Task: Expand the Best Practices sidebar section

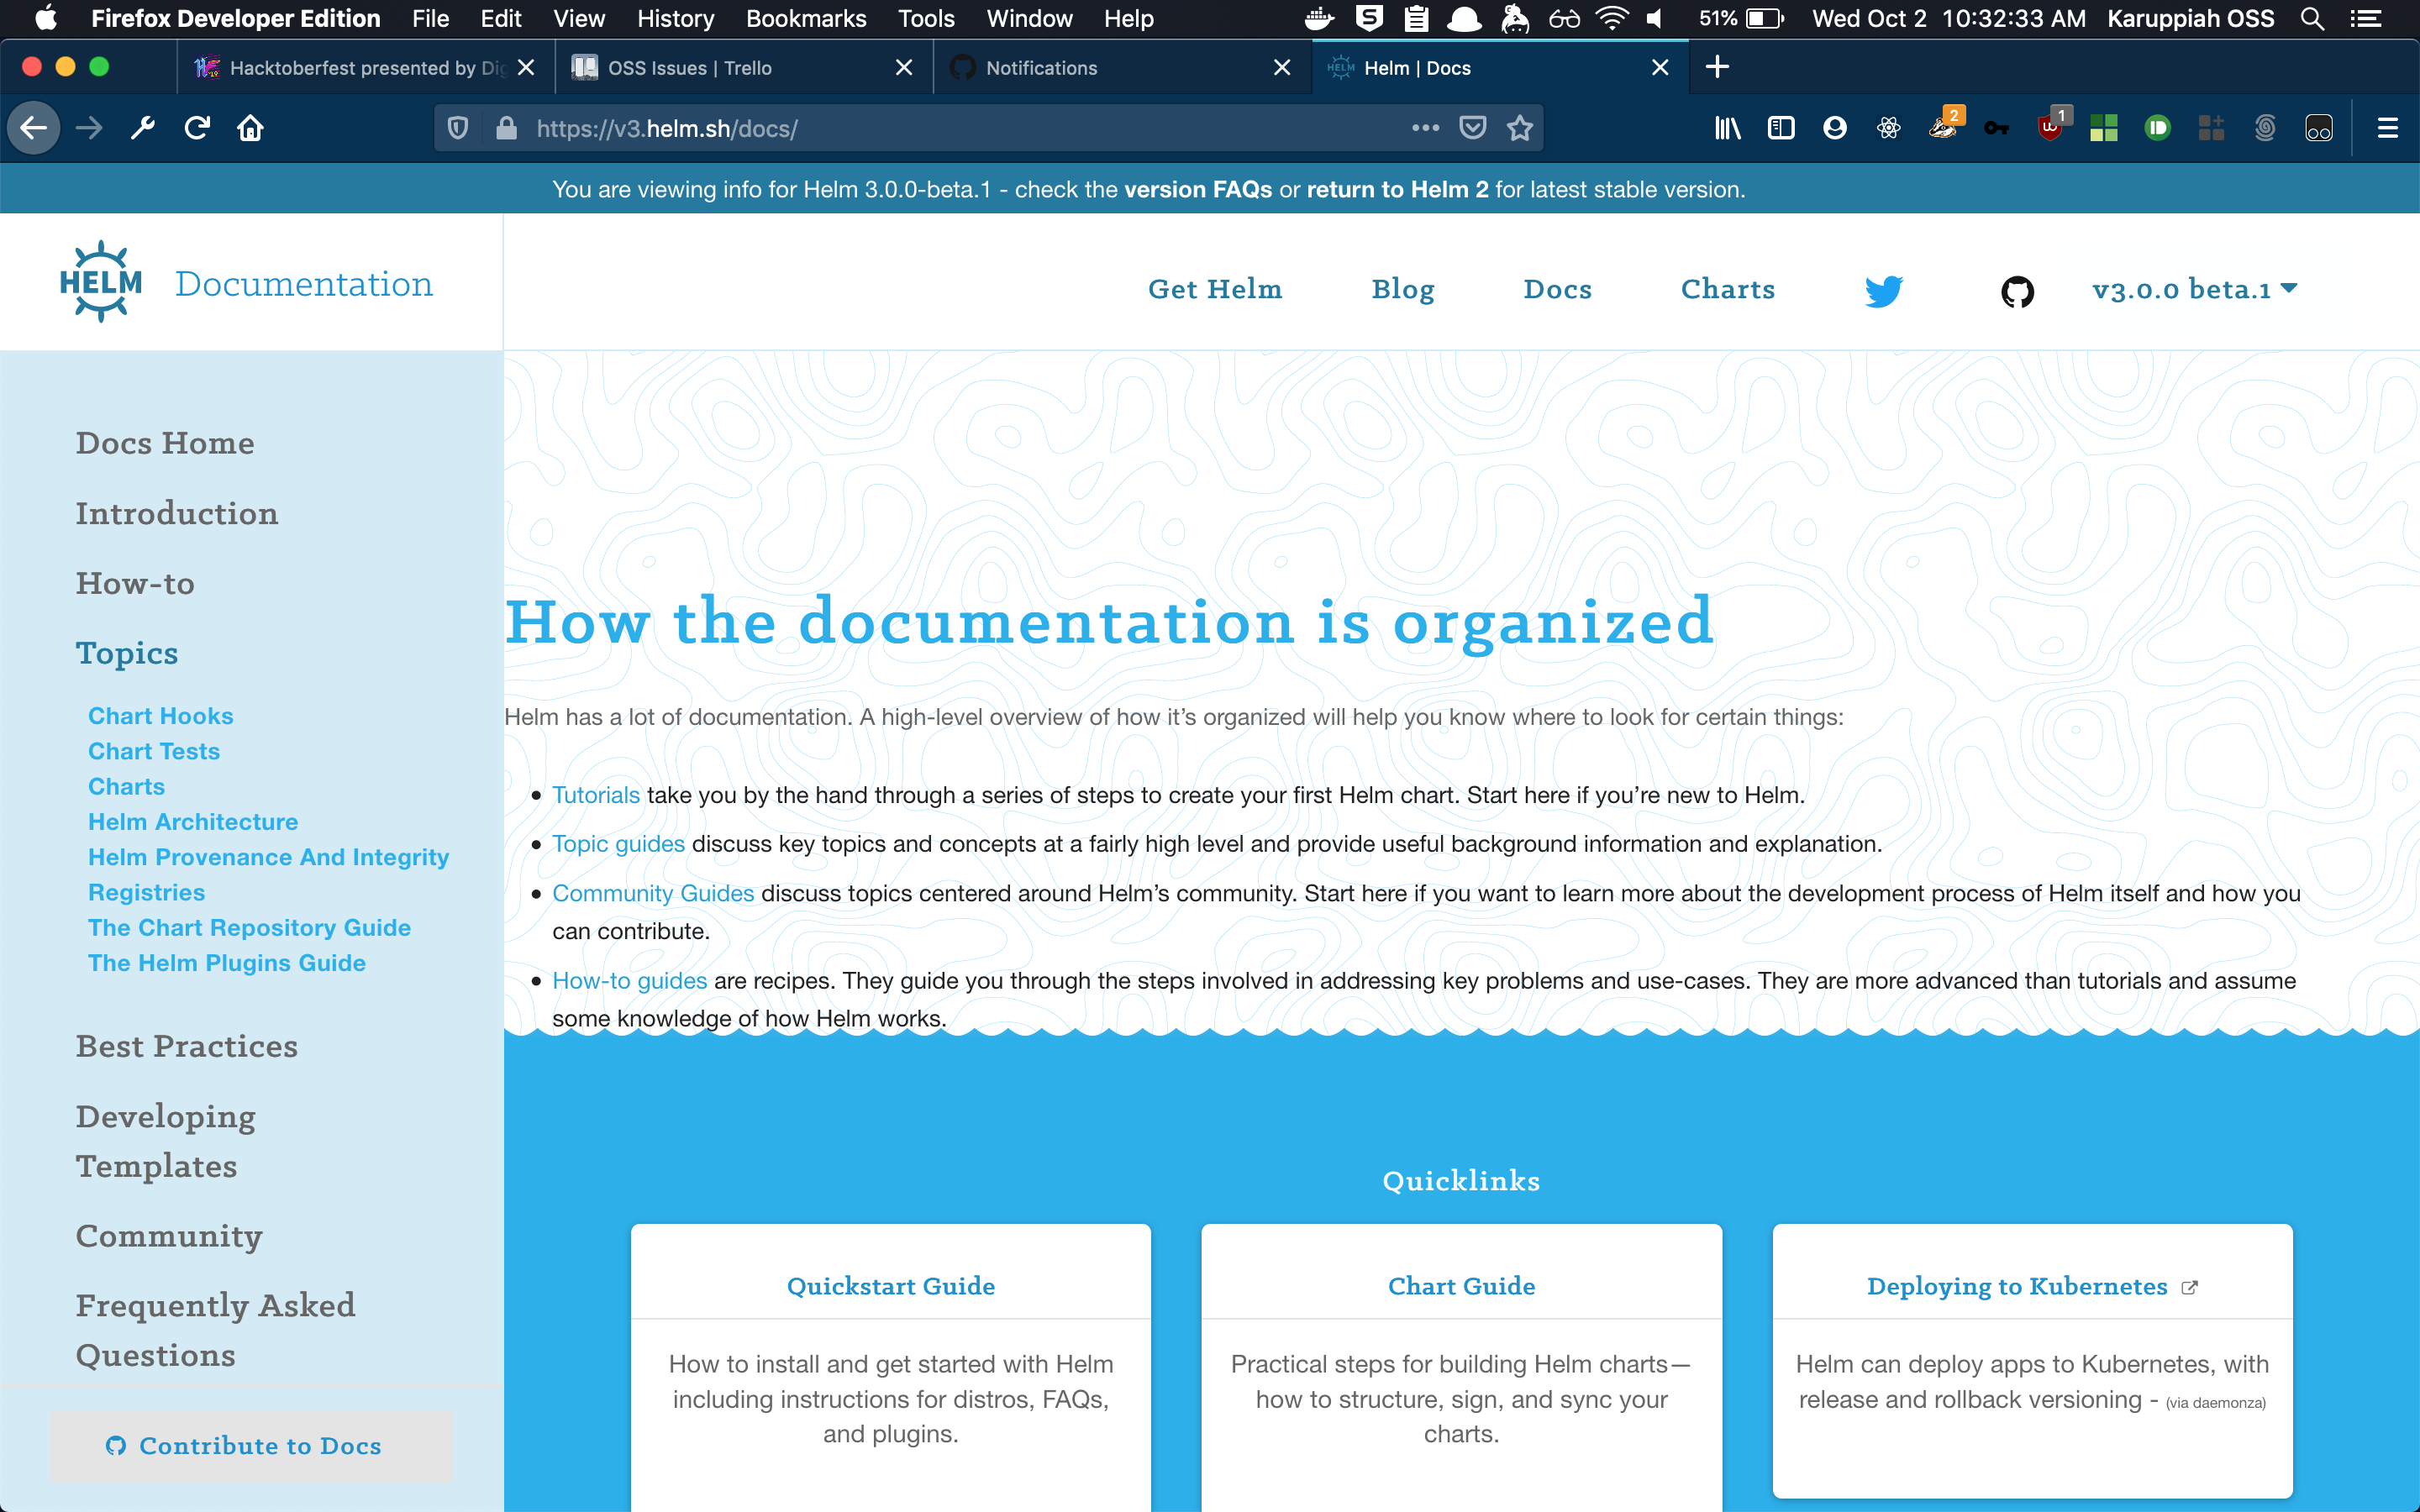Action: (187, 1046)
